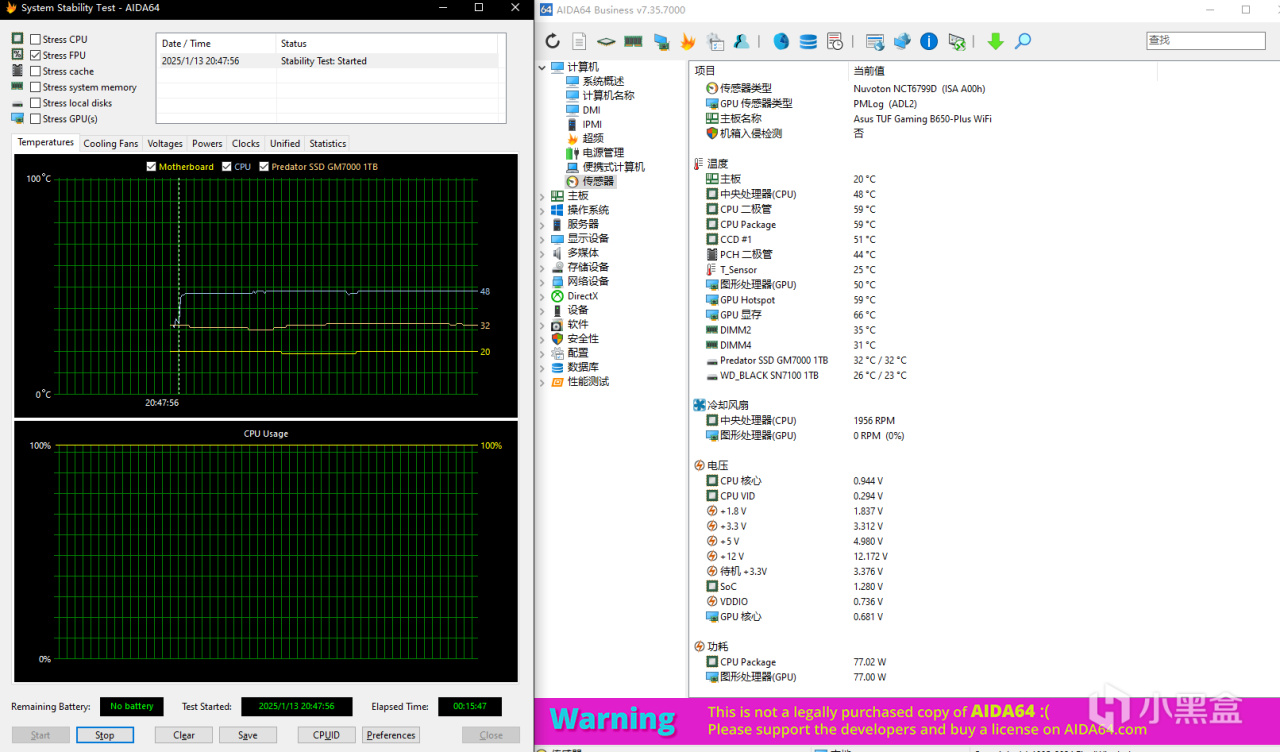Screen dimensions: 1280x752
Task: Expand the 操作系统 tree node
Action: pos(543,210)
